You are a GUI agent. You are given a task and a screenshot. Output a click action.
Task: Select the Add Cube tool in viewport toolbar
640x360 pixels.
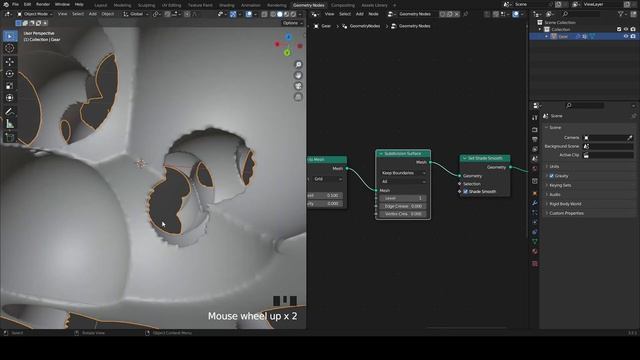click(x=10, y=138)
